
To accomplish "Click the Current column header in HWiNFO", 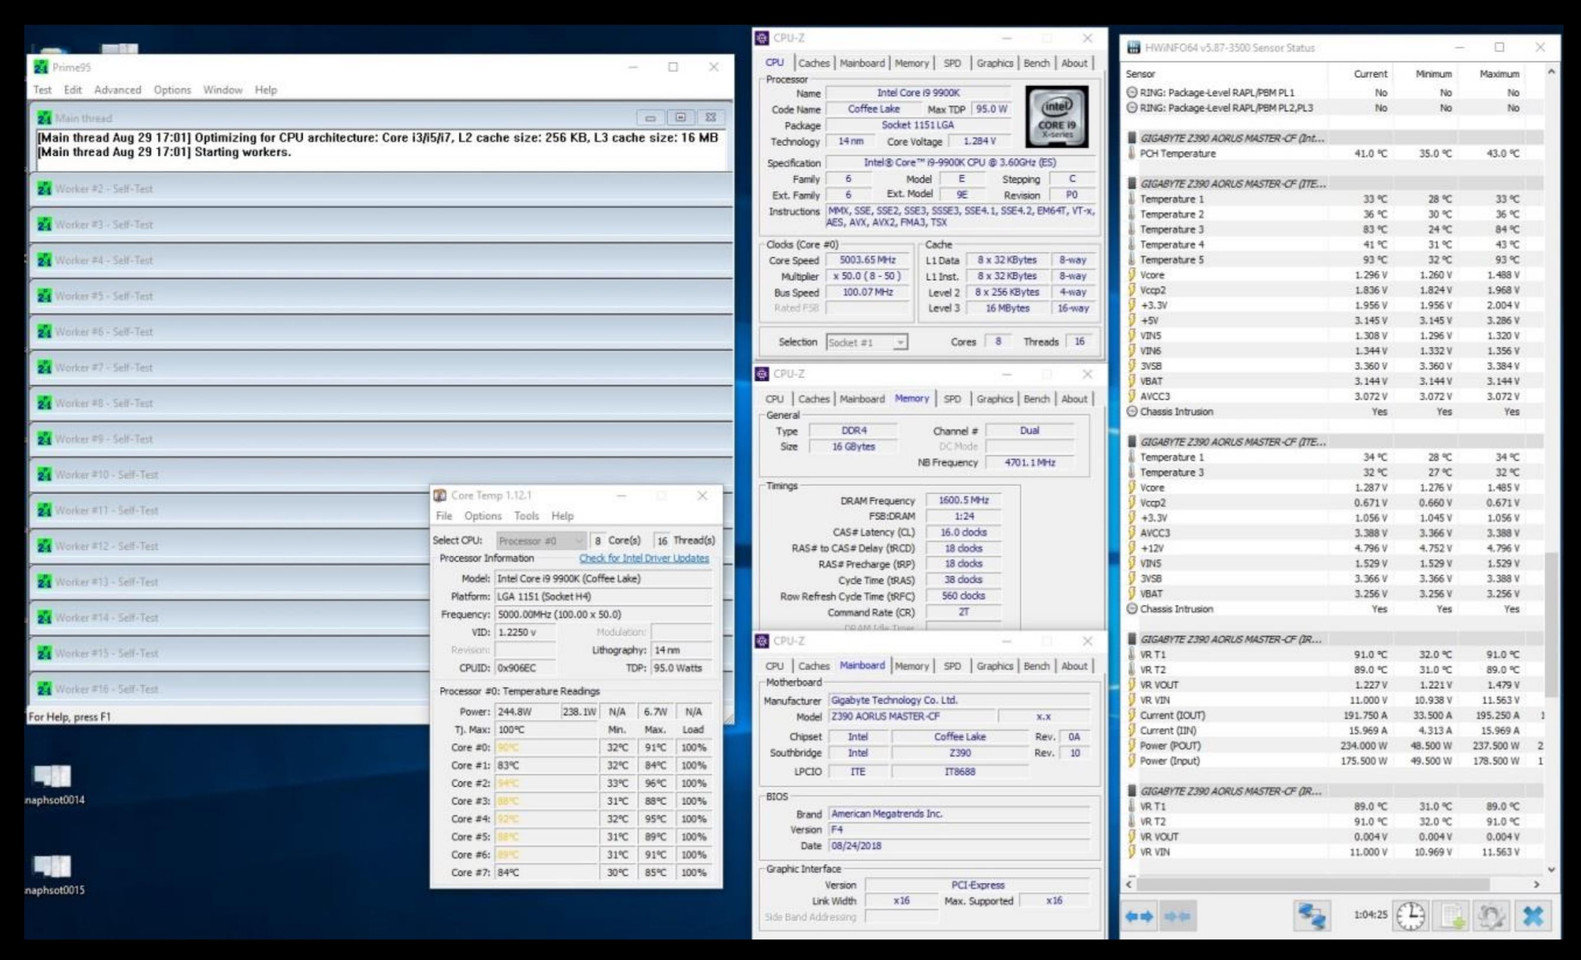I will [x=1369, y=74].
